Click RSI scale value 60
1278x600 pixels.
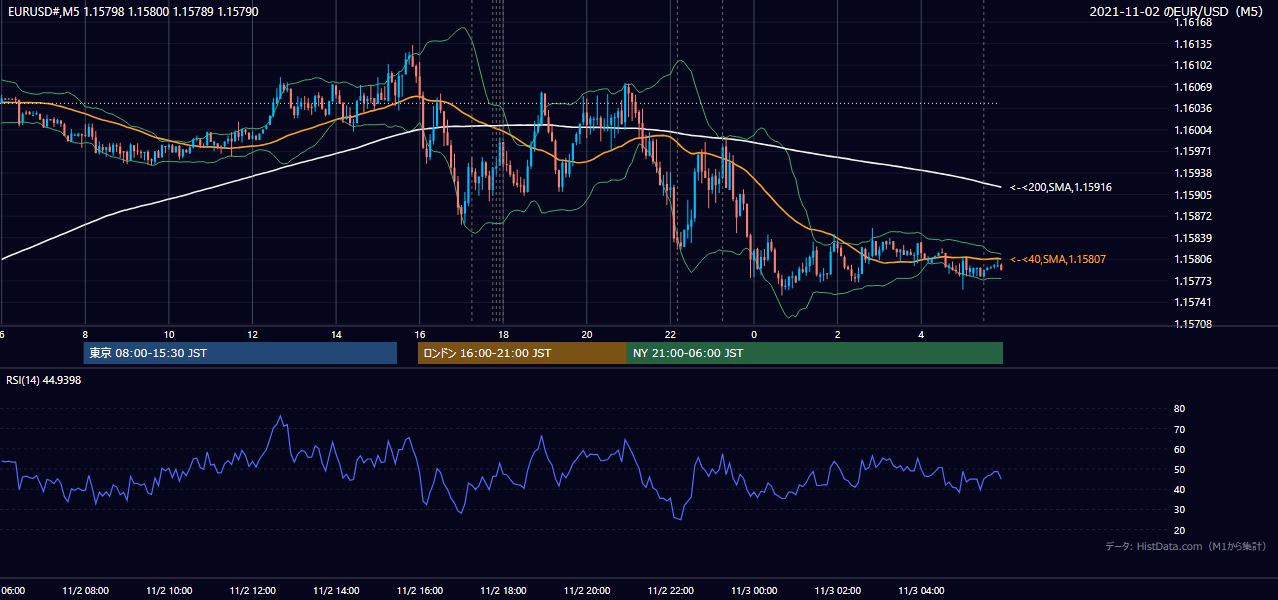click(1179, 449)
